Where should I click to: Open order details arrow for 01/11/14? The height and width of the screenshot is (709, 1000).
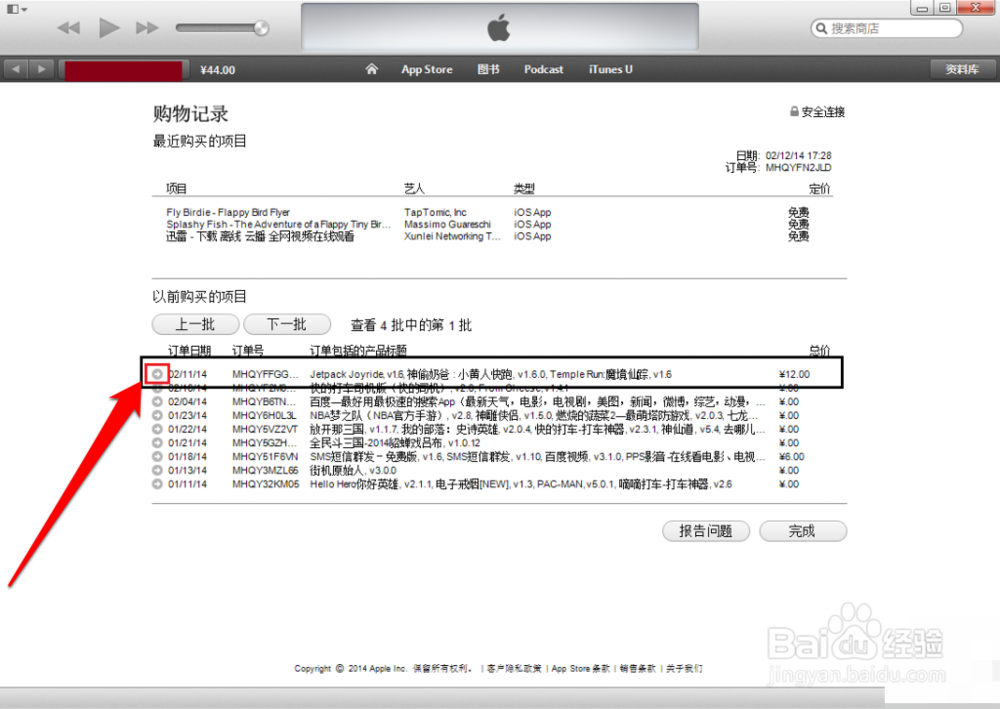(x=157, y=484)
